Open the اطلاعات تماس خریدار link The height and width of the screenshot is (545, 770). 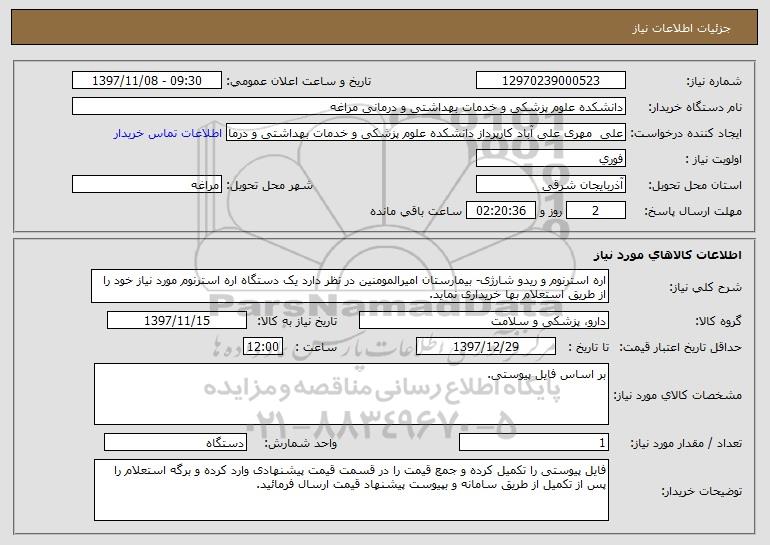tap(168, 134)
